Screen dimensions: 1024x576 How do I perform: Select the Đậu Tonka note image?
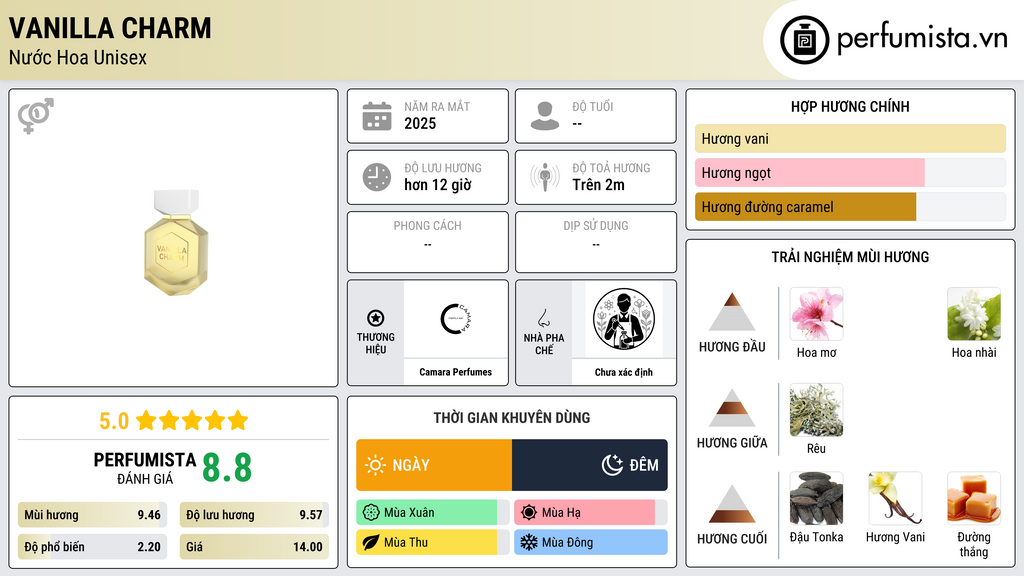816,498
